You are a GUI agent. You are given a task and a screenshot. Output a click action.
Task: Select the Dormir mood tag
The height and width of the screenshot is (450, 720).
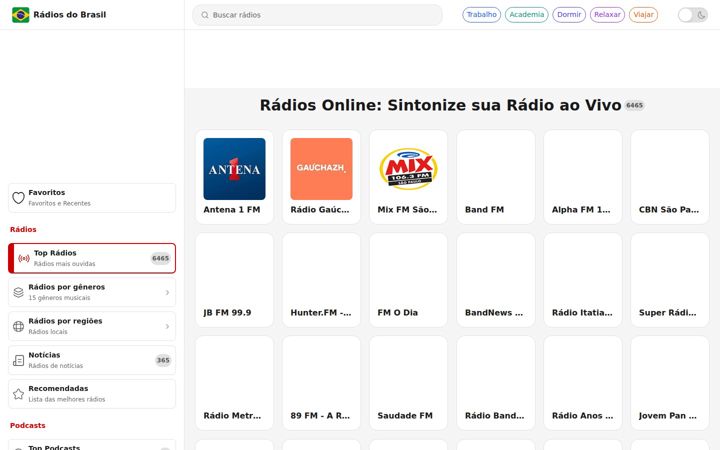click(569, 15)
